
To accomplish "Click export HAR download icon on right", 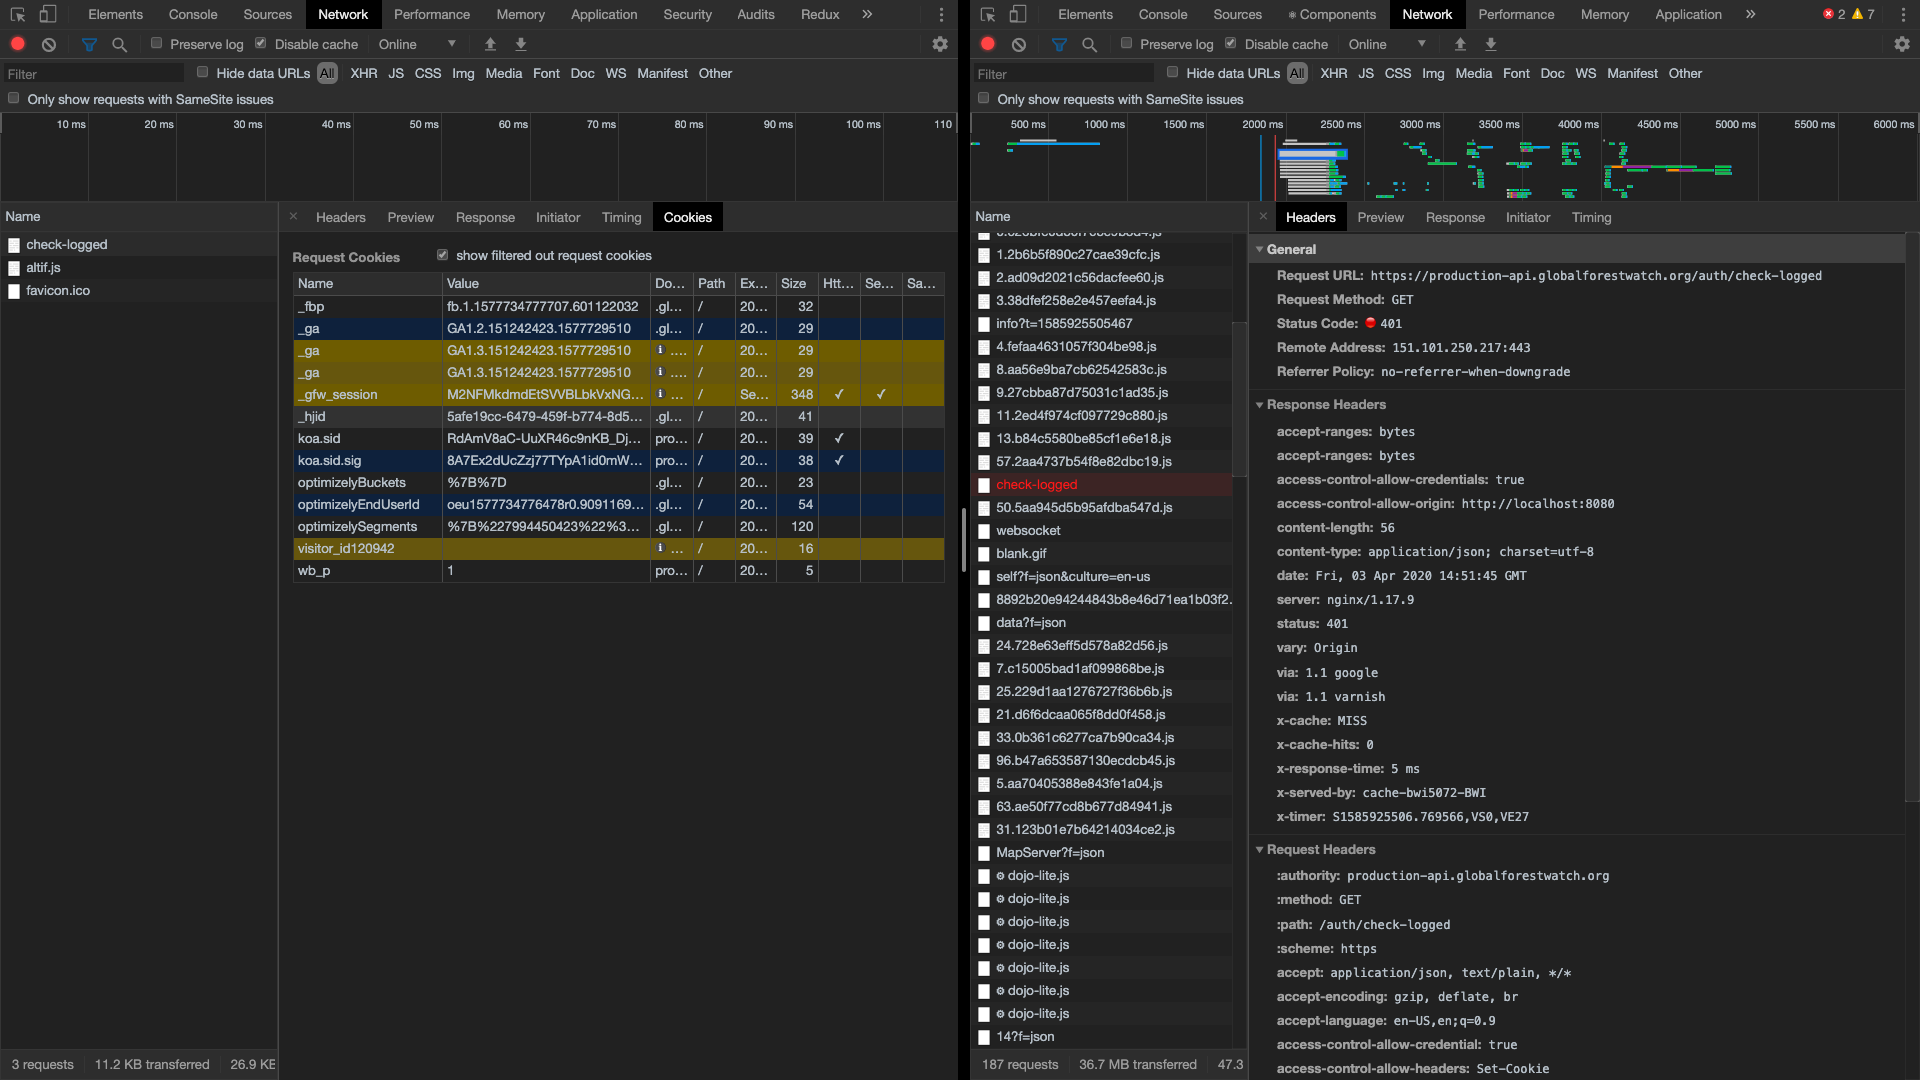I will click(1491, 44).
